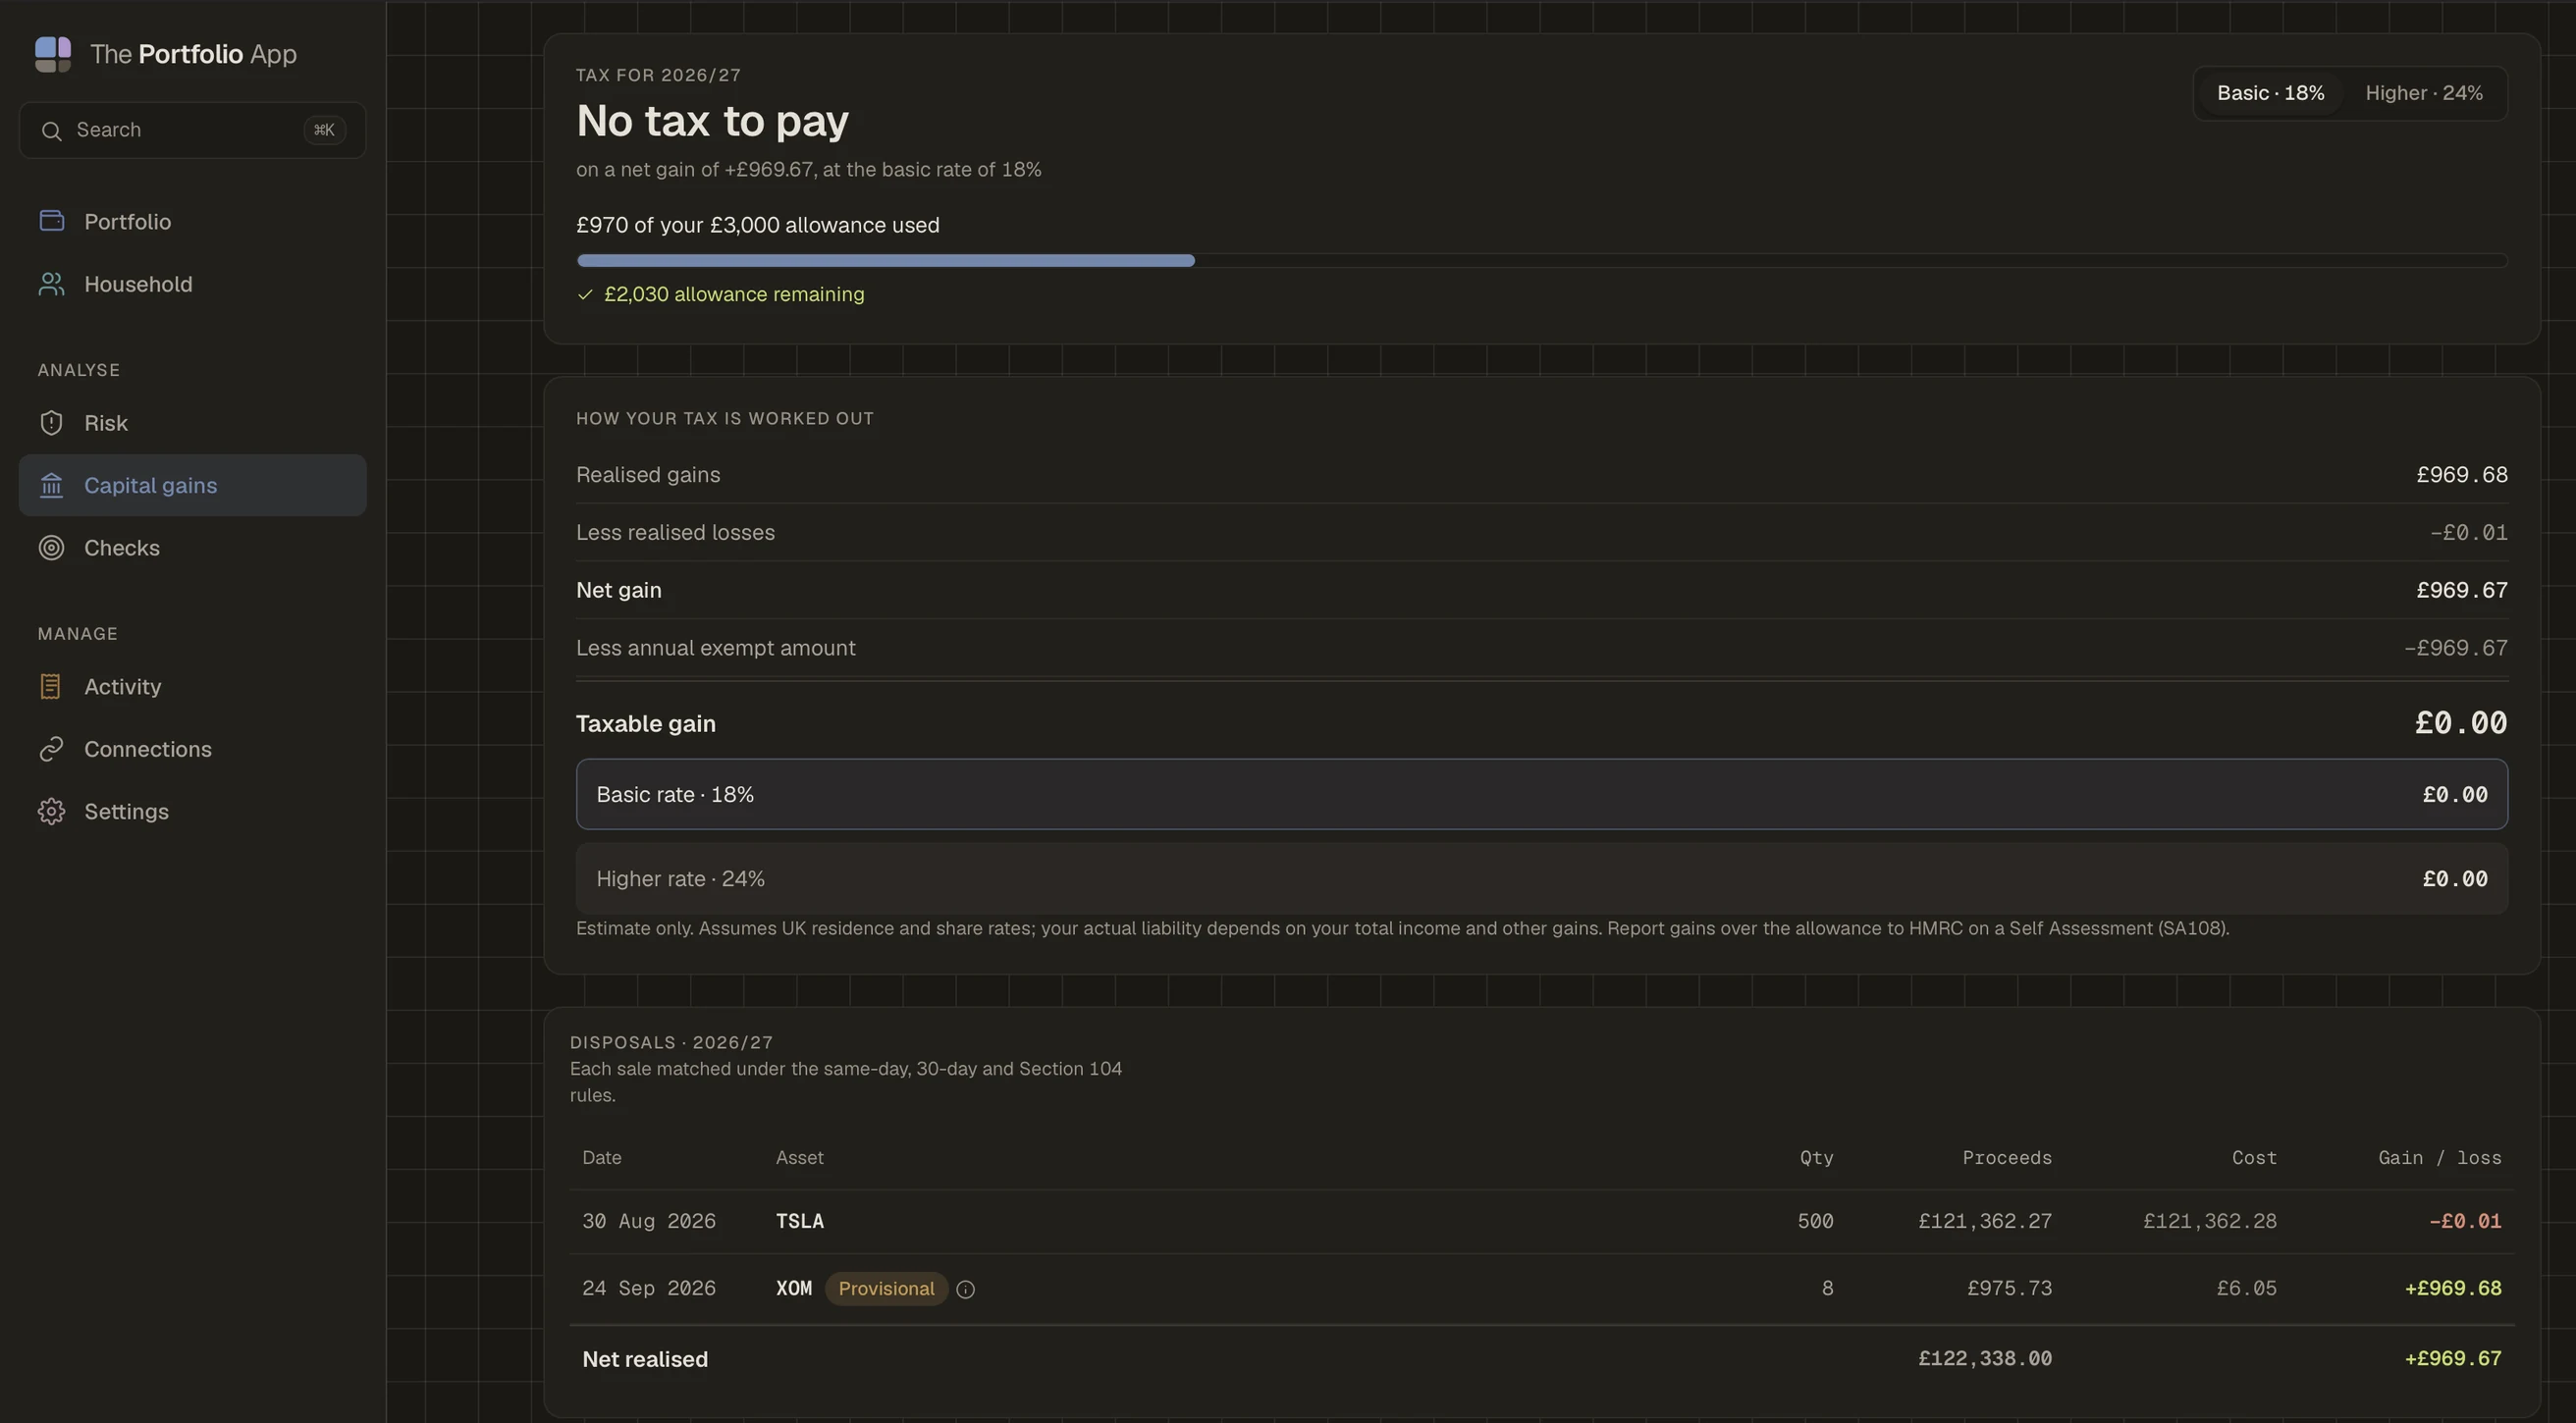This screenshot has height=1423, width=2576.
Task: Switch to the Higher · 24% rate
Action: click(2423, 93)
